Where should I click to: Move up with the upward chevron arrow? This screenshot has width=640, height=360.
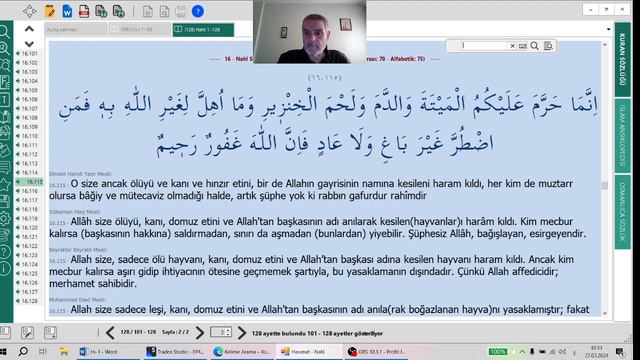point(29,29)
